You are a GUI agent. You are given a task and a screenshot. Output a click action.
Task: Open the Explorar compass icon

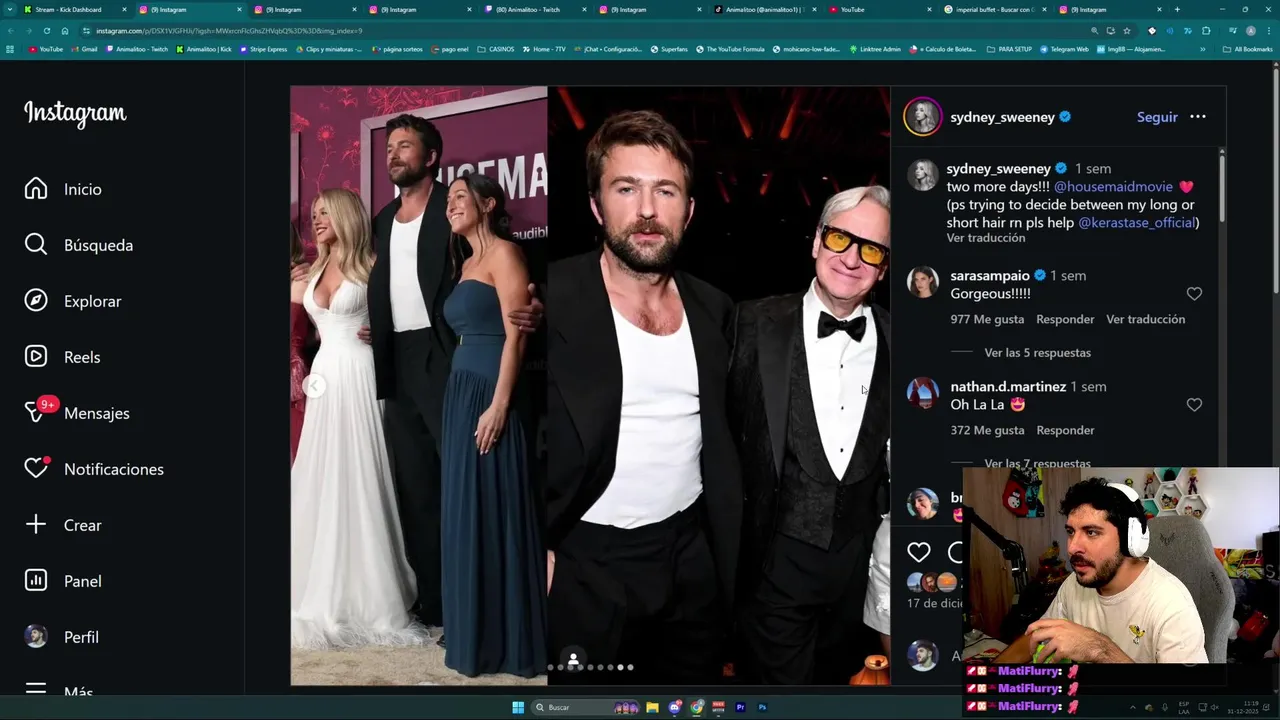[36, 301]
